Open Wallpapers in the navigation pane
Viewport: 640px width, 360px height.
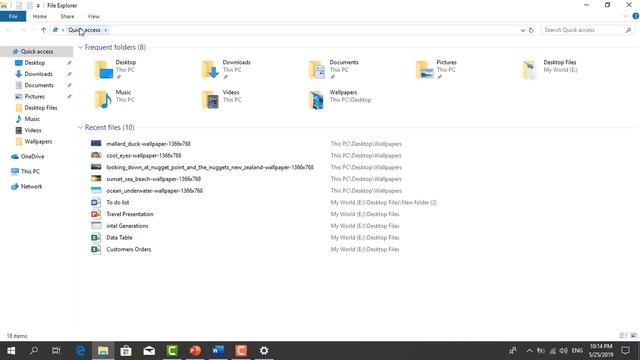pos(38,142)
